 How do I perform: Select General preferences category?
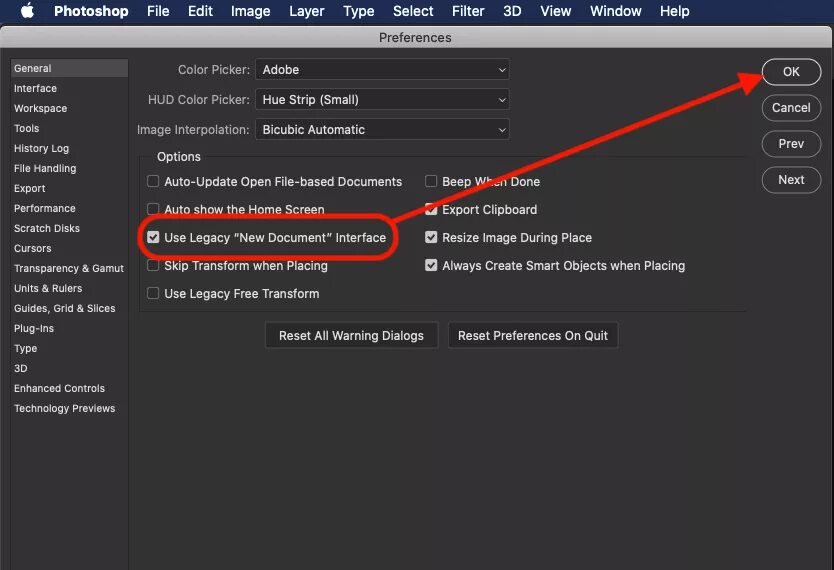point(69,69)
